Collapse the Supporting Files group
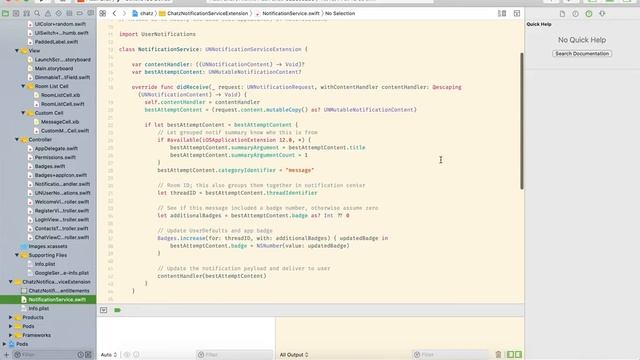 (17, 255)
